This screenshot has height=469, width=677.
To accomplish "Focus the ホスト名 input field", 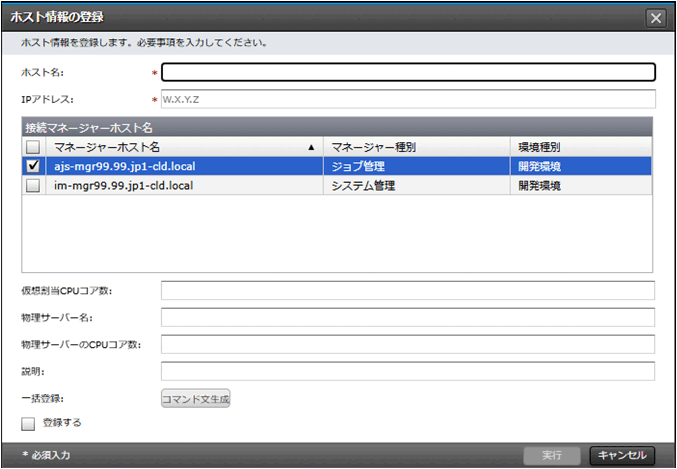I will click(408, 73).
